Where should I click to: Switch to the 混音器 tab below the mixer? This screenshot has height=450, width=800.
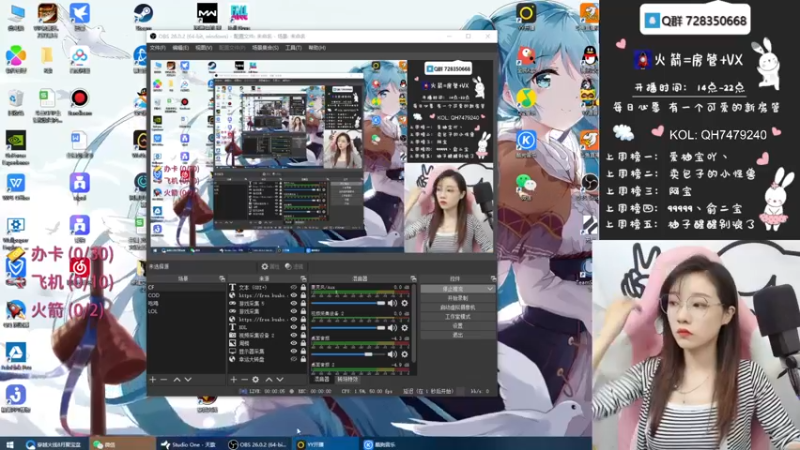coord(321,380)
